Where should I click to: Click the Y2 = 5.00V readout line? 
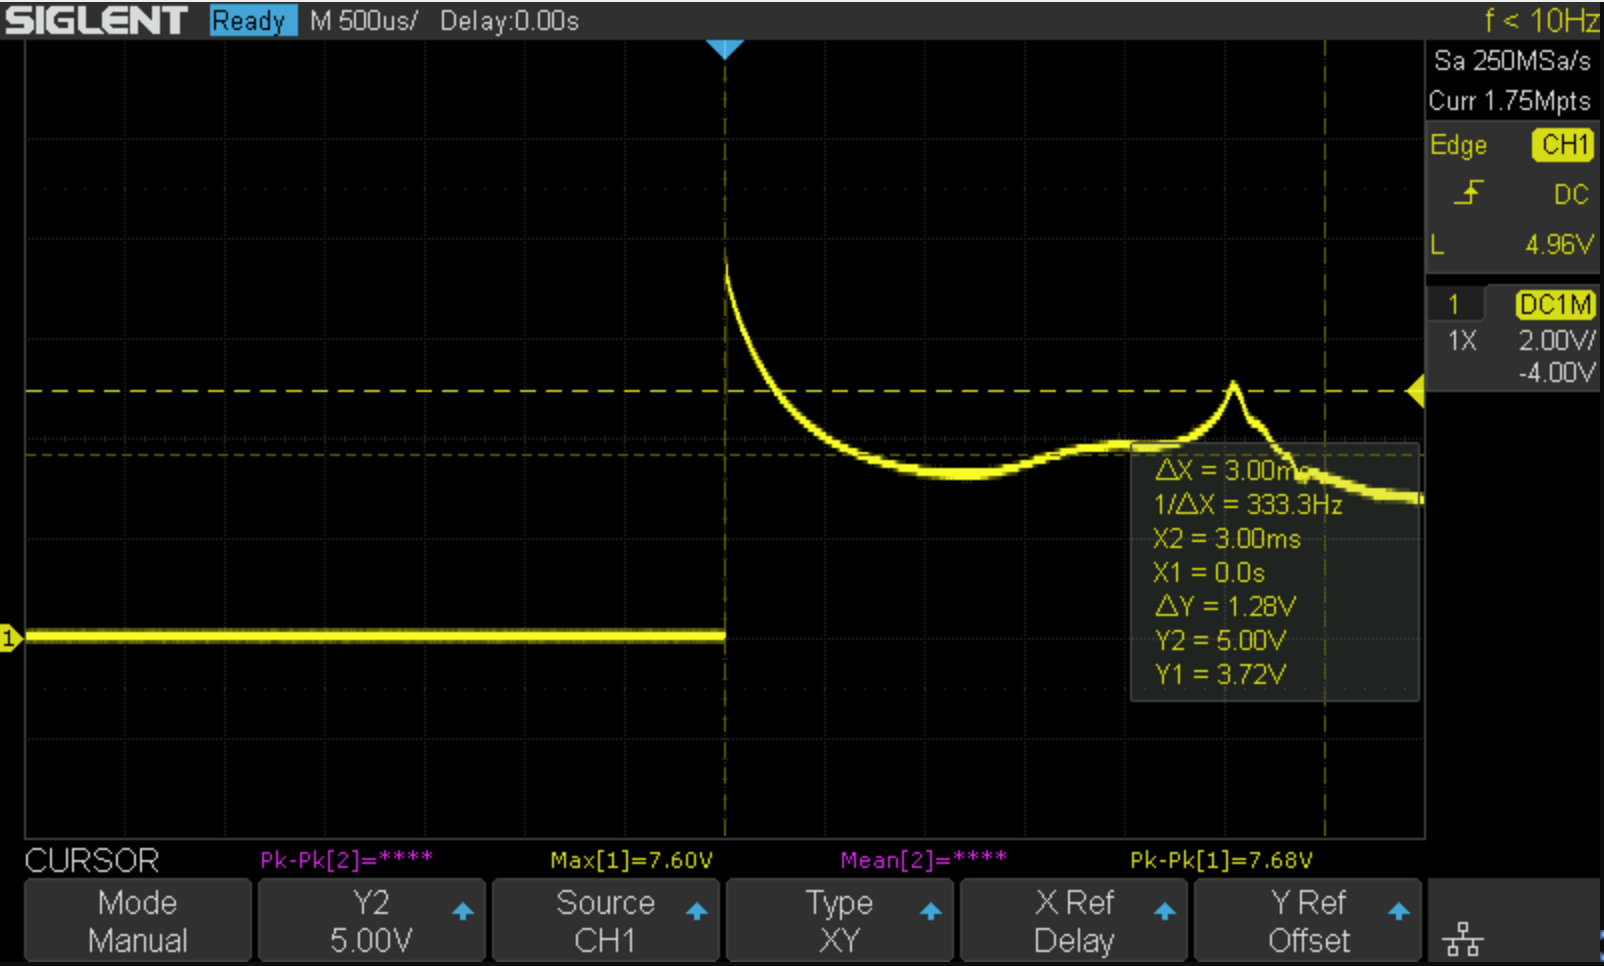1220,640
